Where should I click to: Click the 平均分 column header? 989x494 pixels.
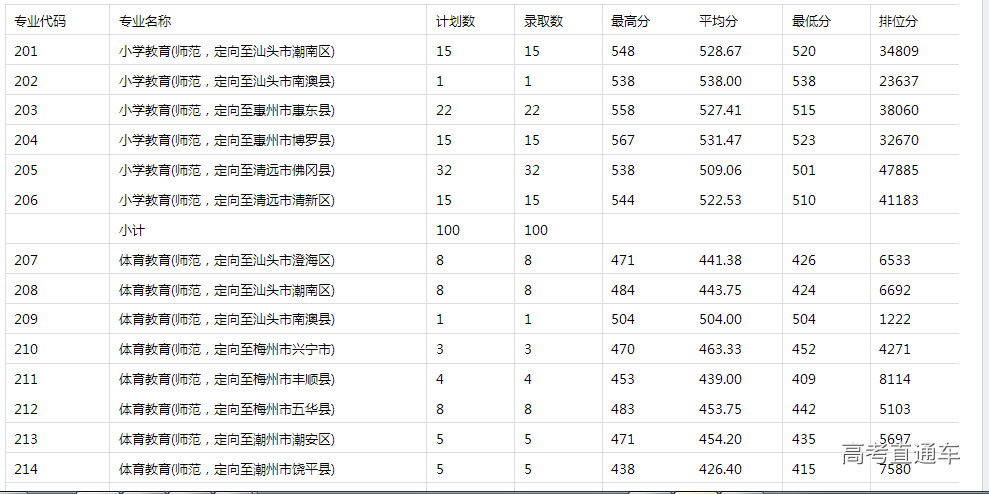(718, 21)
